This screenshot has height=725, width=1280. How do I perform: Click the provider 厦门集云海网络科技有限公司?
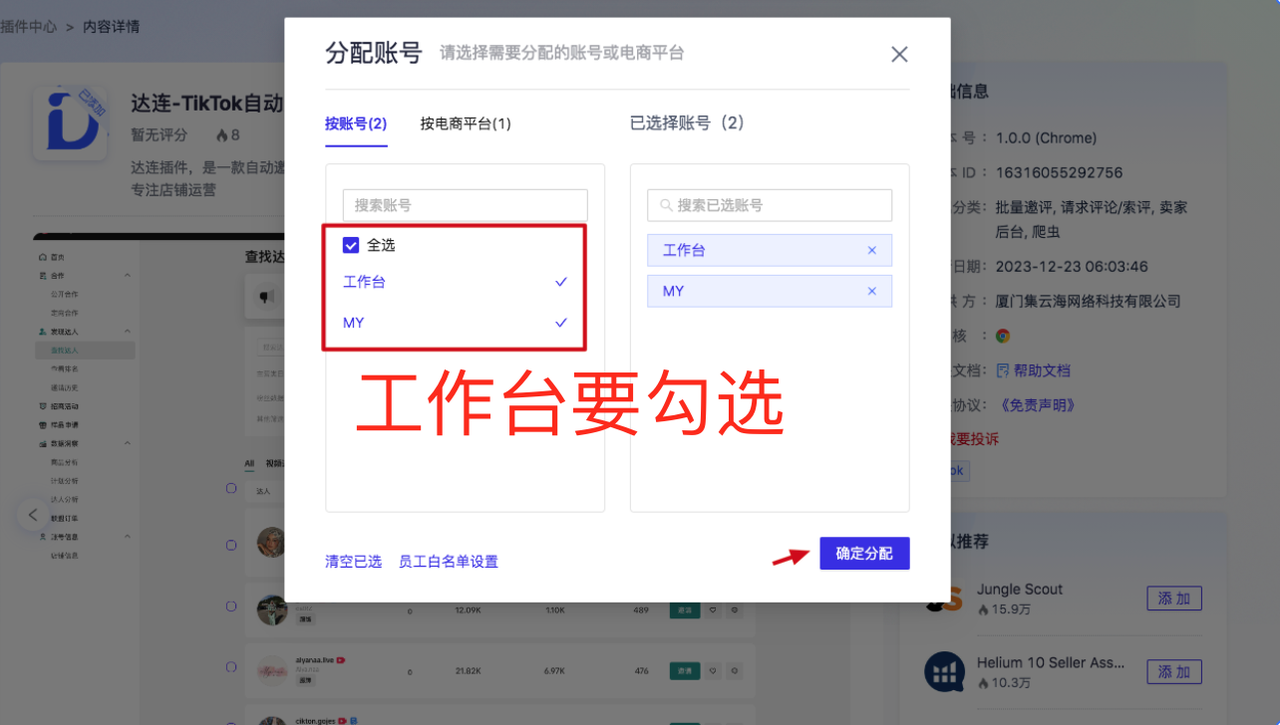coord(1089,301)
